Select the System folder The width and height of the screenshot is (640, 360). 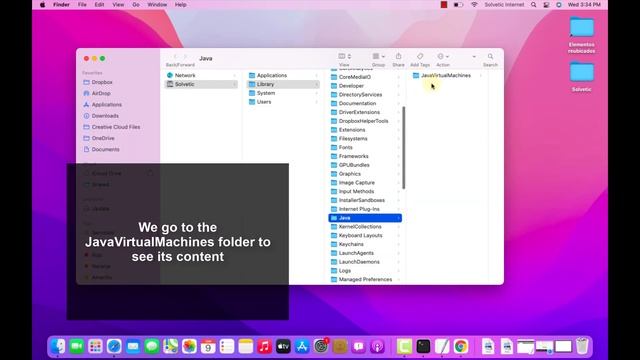283,93
